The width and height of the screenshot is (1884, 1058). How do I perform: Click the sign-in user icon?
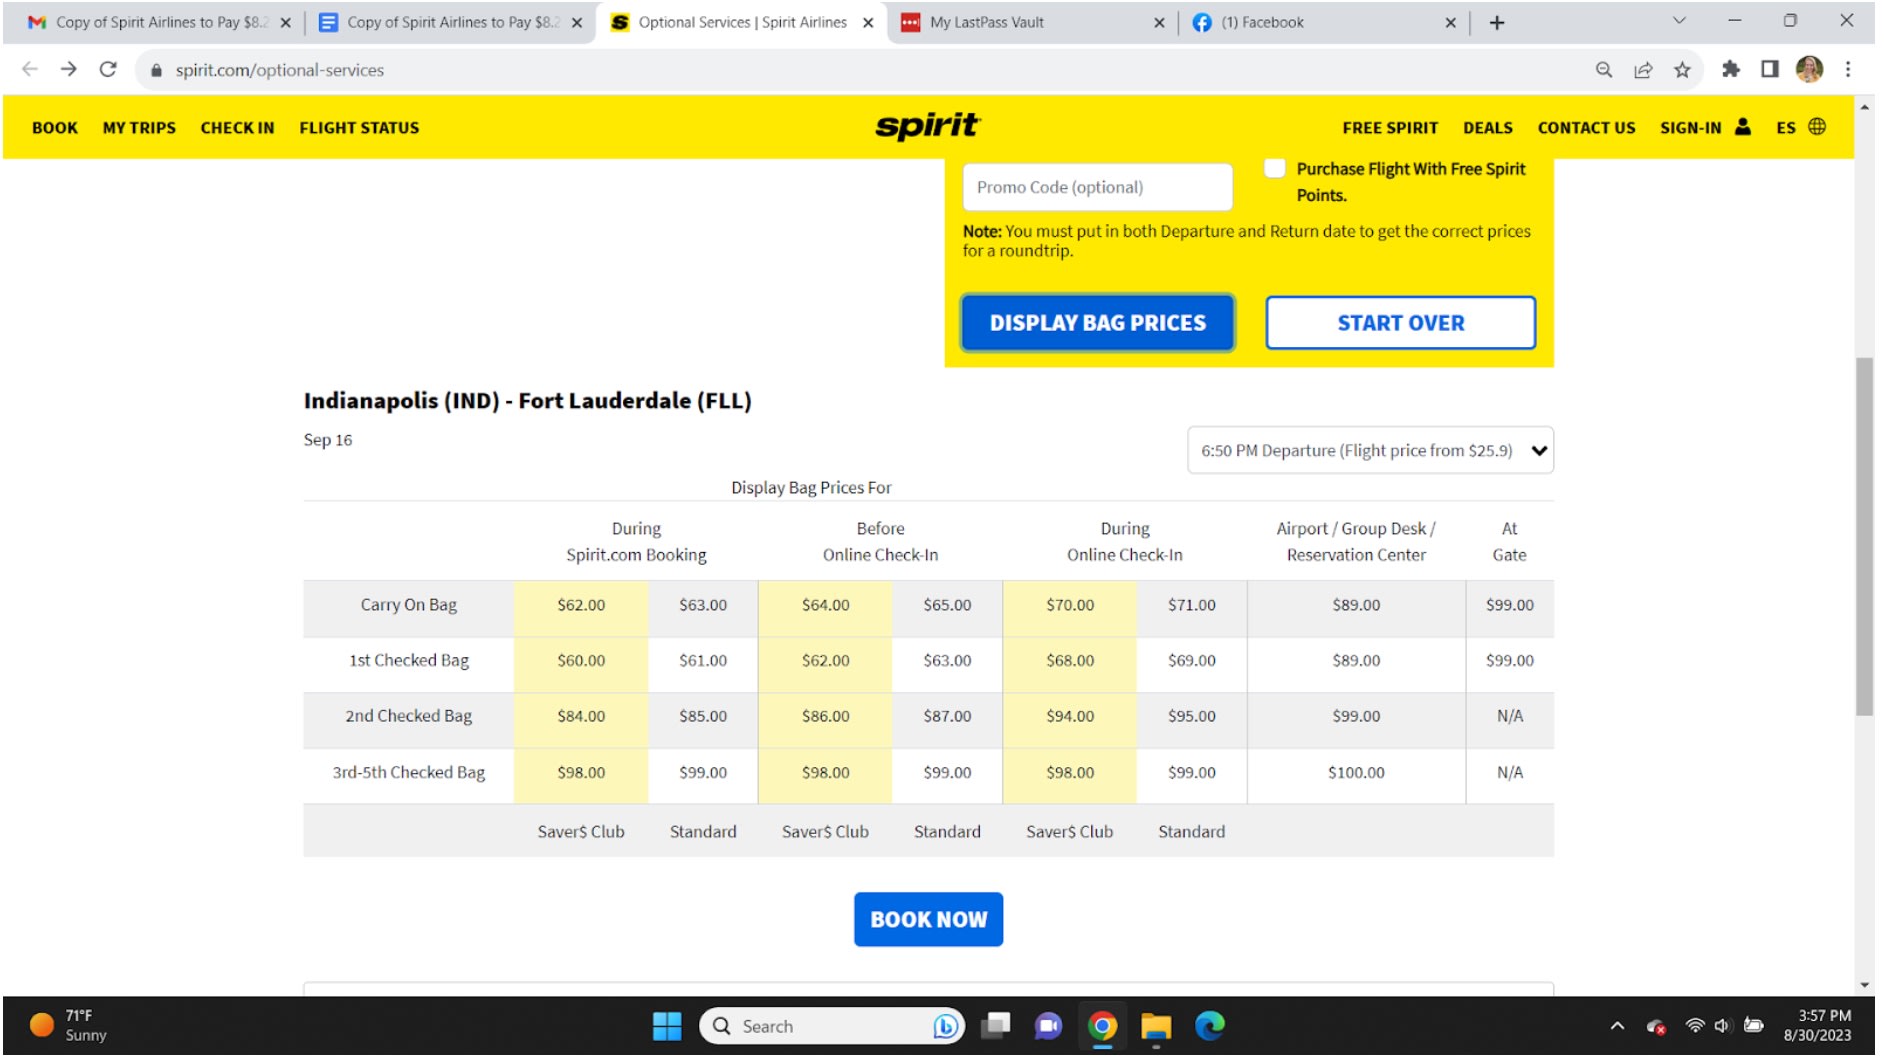tap(1743, 127)
